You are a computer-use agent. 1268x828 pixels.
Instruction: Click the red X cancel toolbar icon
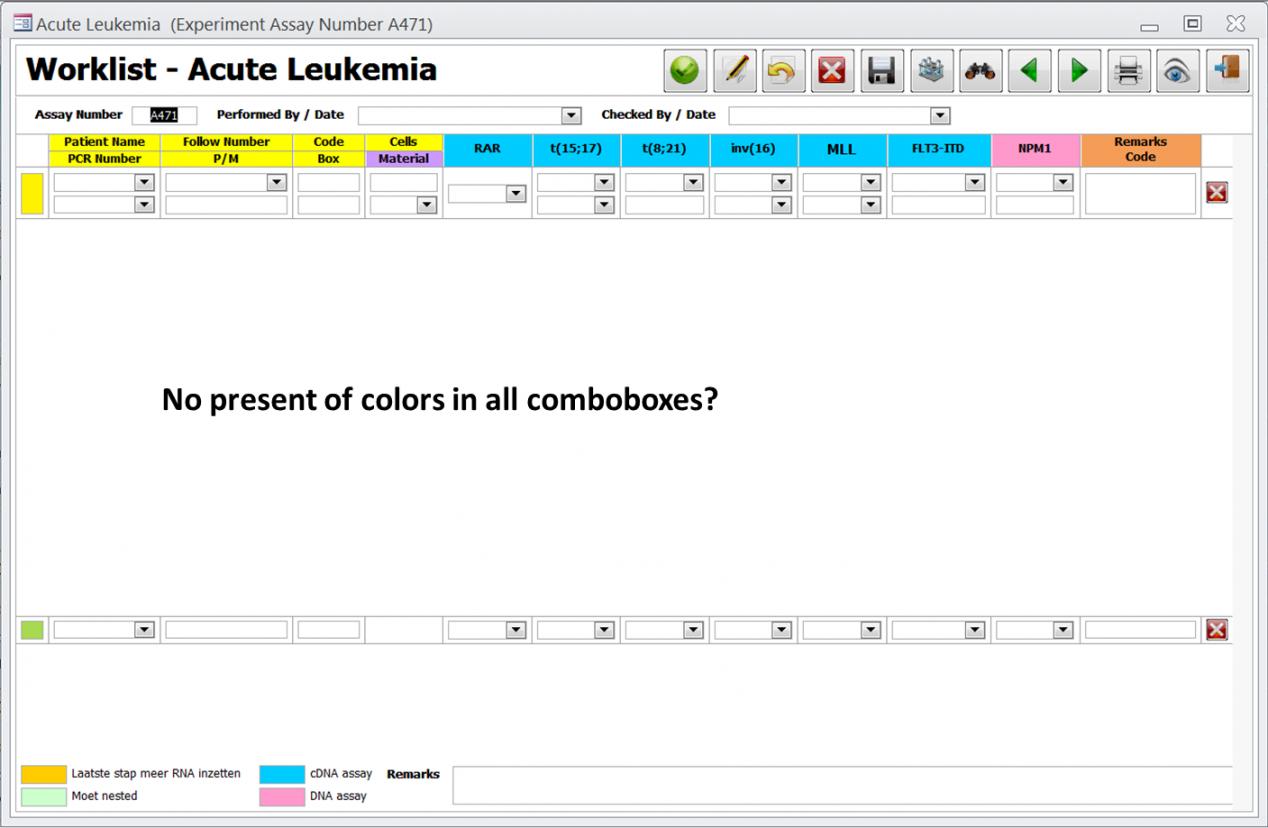pos(833,71)
